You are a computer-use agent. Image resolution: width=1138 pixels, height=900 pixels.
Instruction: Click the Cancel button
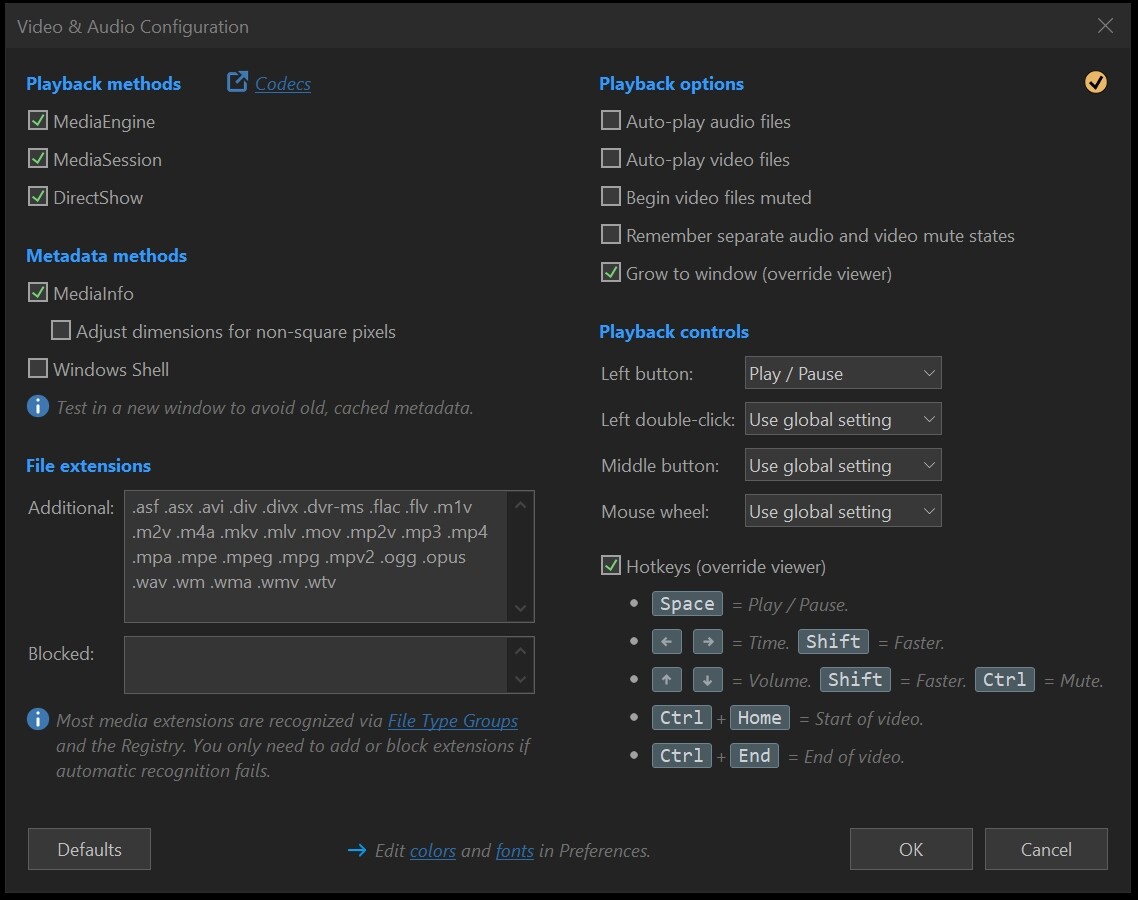tap(1046, 849)
